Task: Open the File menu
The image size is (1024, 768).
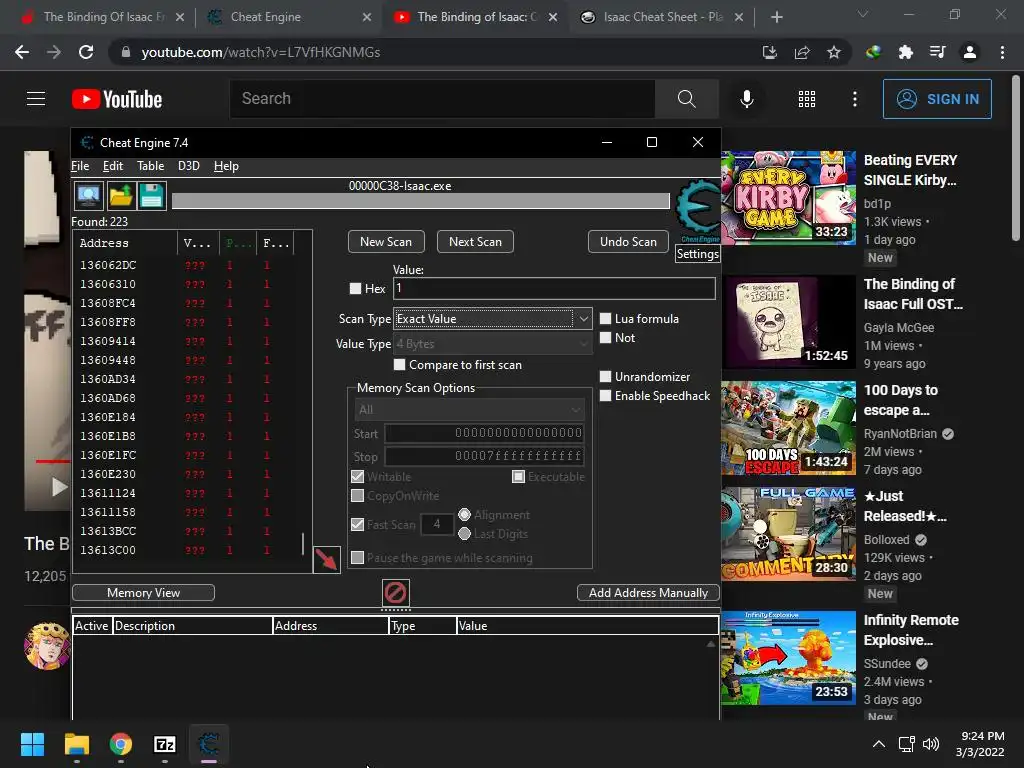Action: (80, 166)
